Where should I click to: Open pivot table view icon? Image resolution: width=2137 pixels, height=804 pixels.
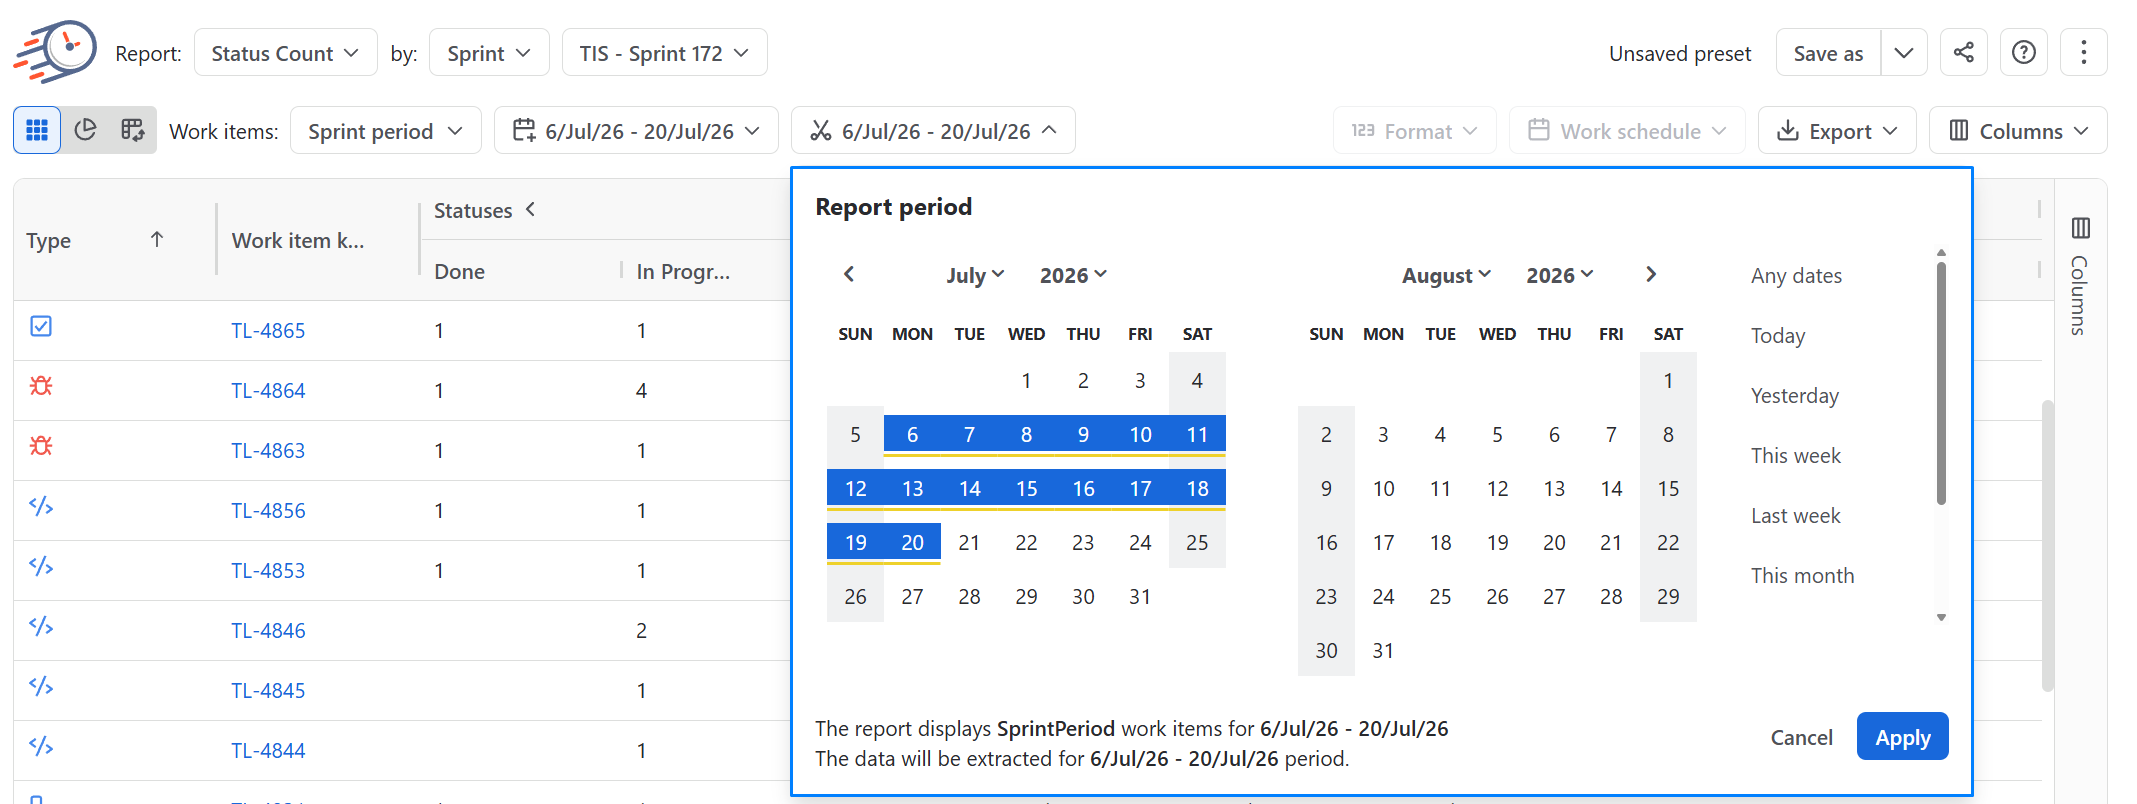point(133,130)
